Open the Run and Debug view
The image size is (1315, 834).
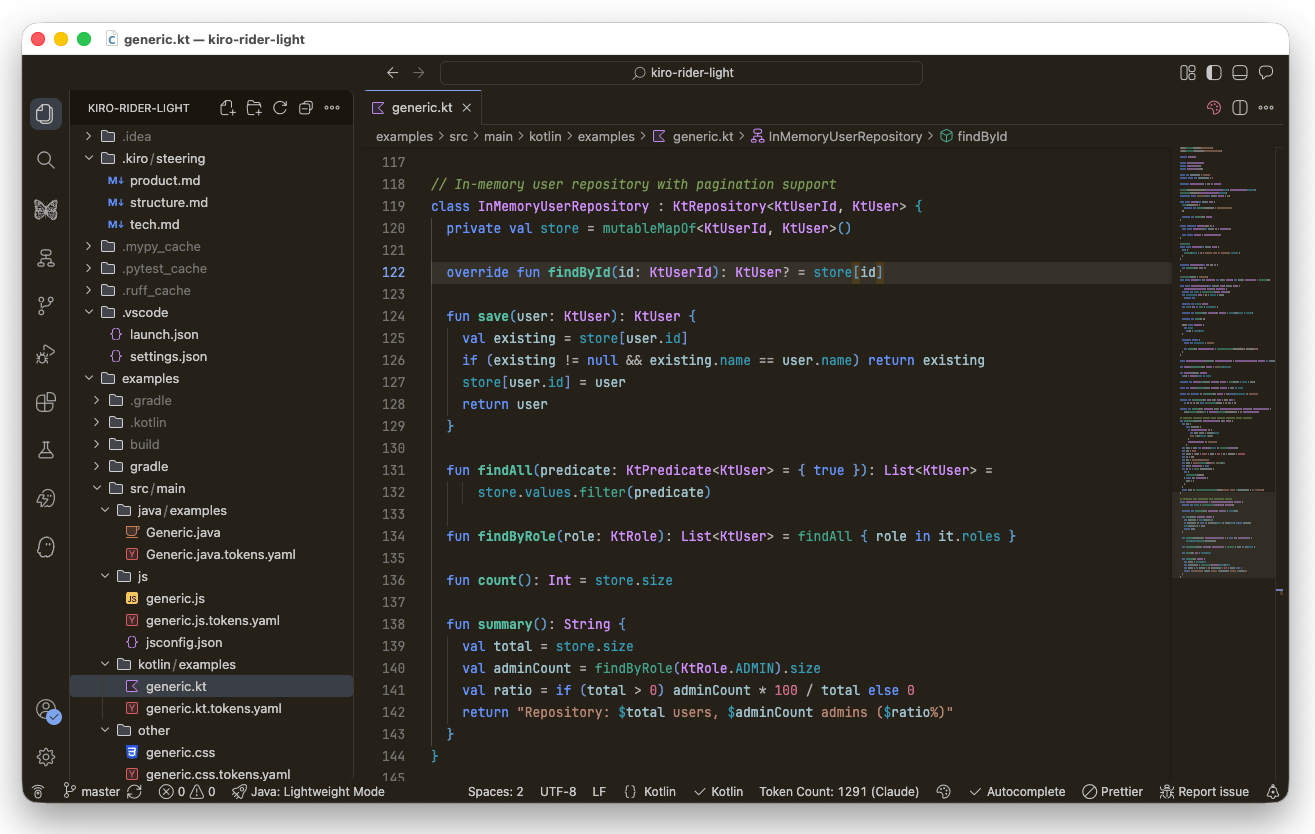(x=45, y=354)
